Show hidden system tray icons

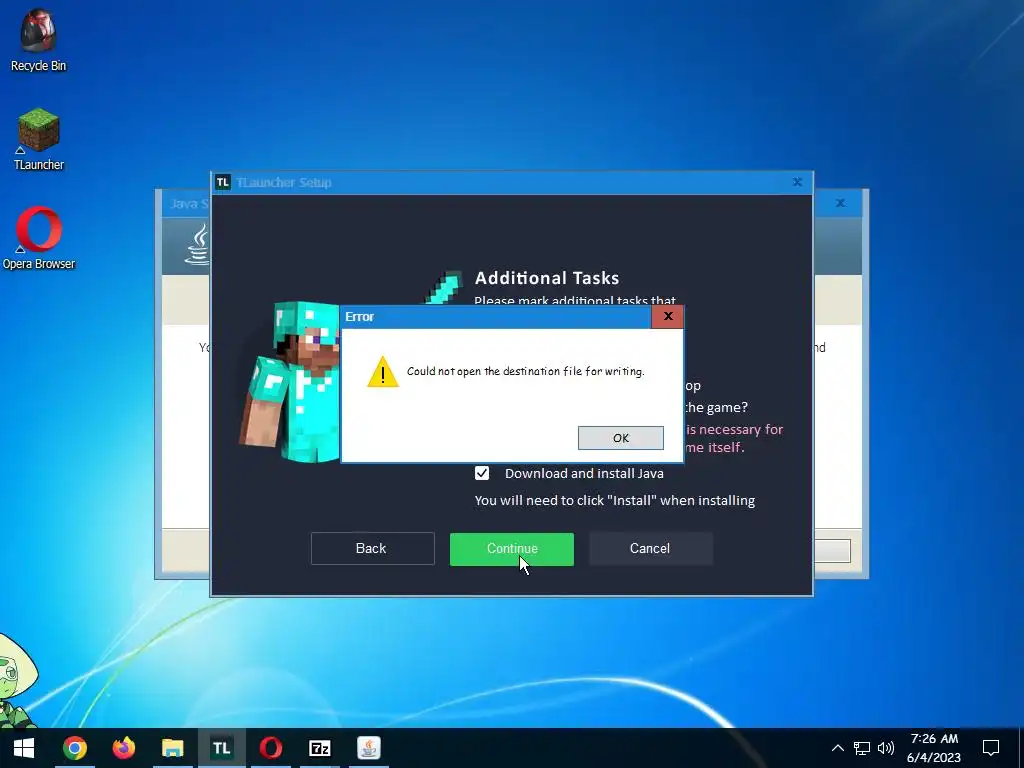click(x=837, y=748)
